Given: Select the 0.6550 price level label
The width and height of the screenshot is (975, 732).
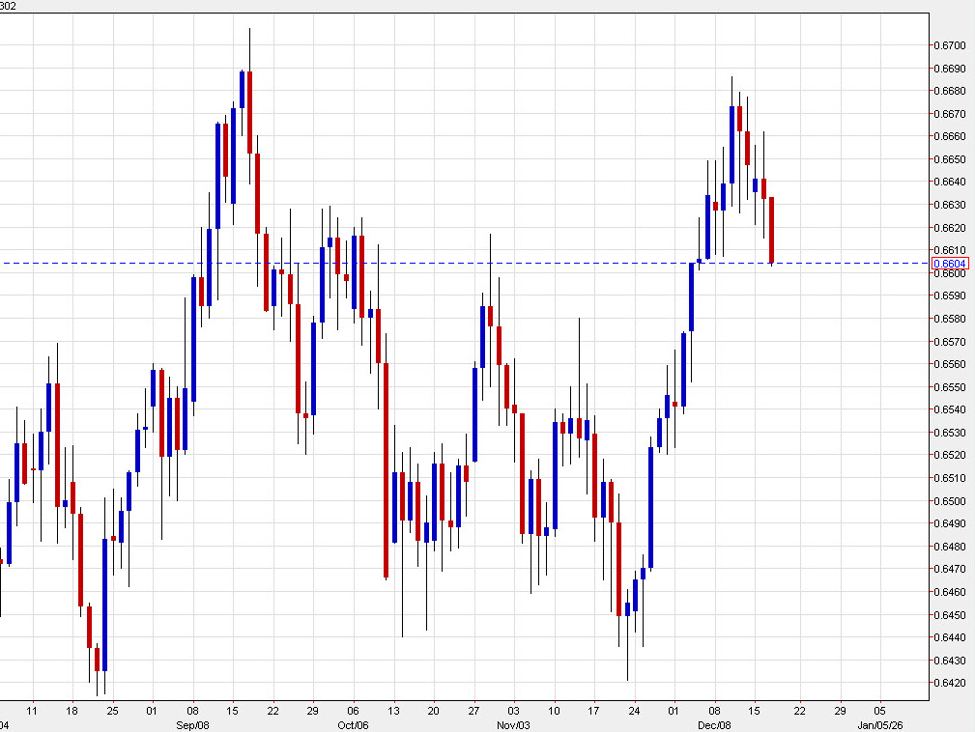Looking at the screenshot, I should coord(948,388).
